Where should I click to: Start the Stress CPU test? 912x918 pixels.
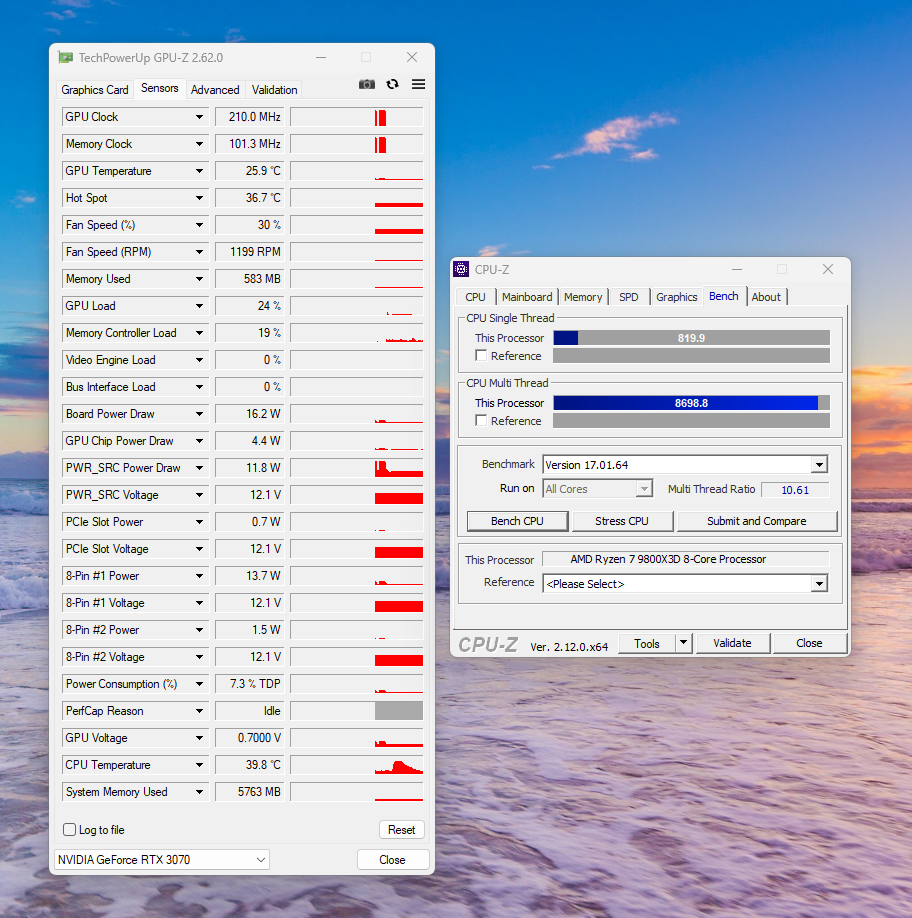point(622,521)
